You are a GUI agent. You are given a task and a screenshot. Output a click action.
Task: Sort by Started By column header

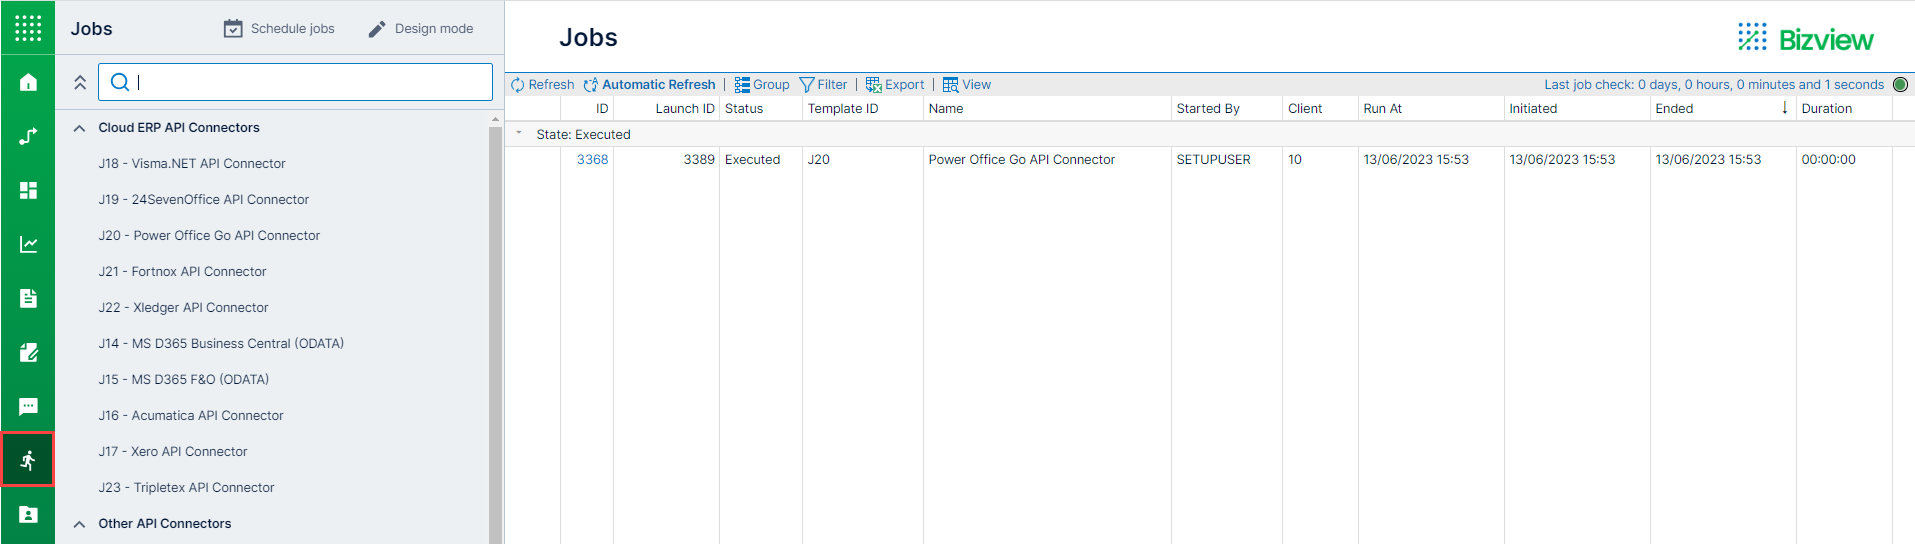tap(1227, 109)
